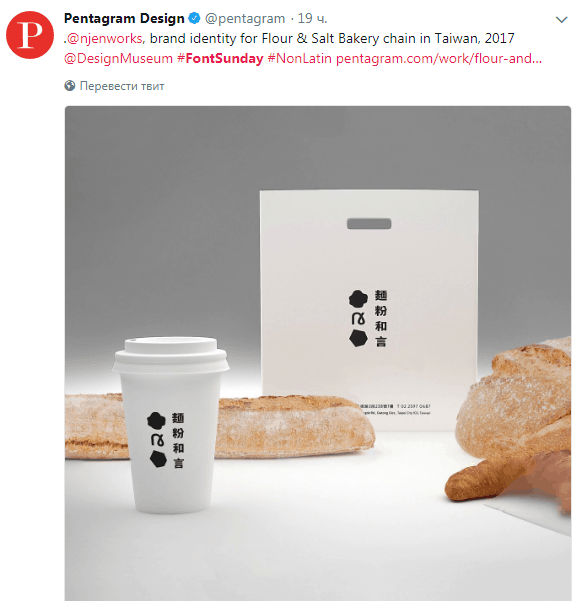Click Перевести твит to translate
This screenshot has height=604, width=577.
coord(122,86)
